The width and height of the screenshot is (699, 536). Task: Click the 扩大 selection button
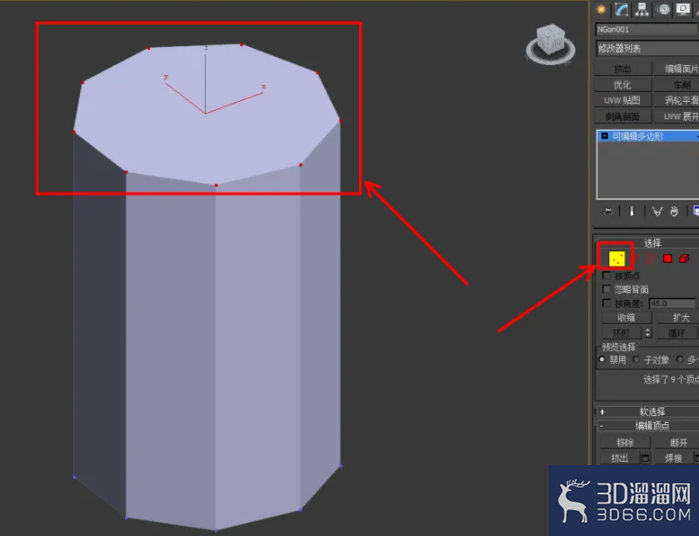[678, 317]
